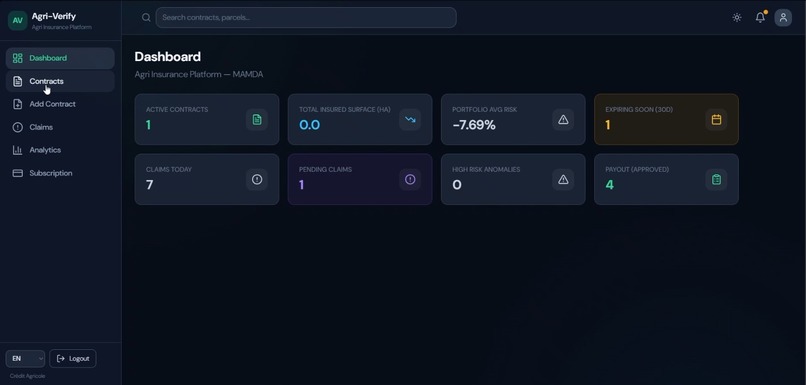Image resolution: width=806 pixels, height=385 pixels.
Task: Click the Total Insured Surface trend icon
Action: click(x=410, y=119)
